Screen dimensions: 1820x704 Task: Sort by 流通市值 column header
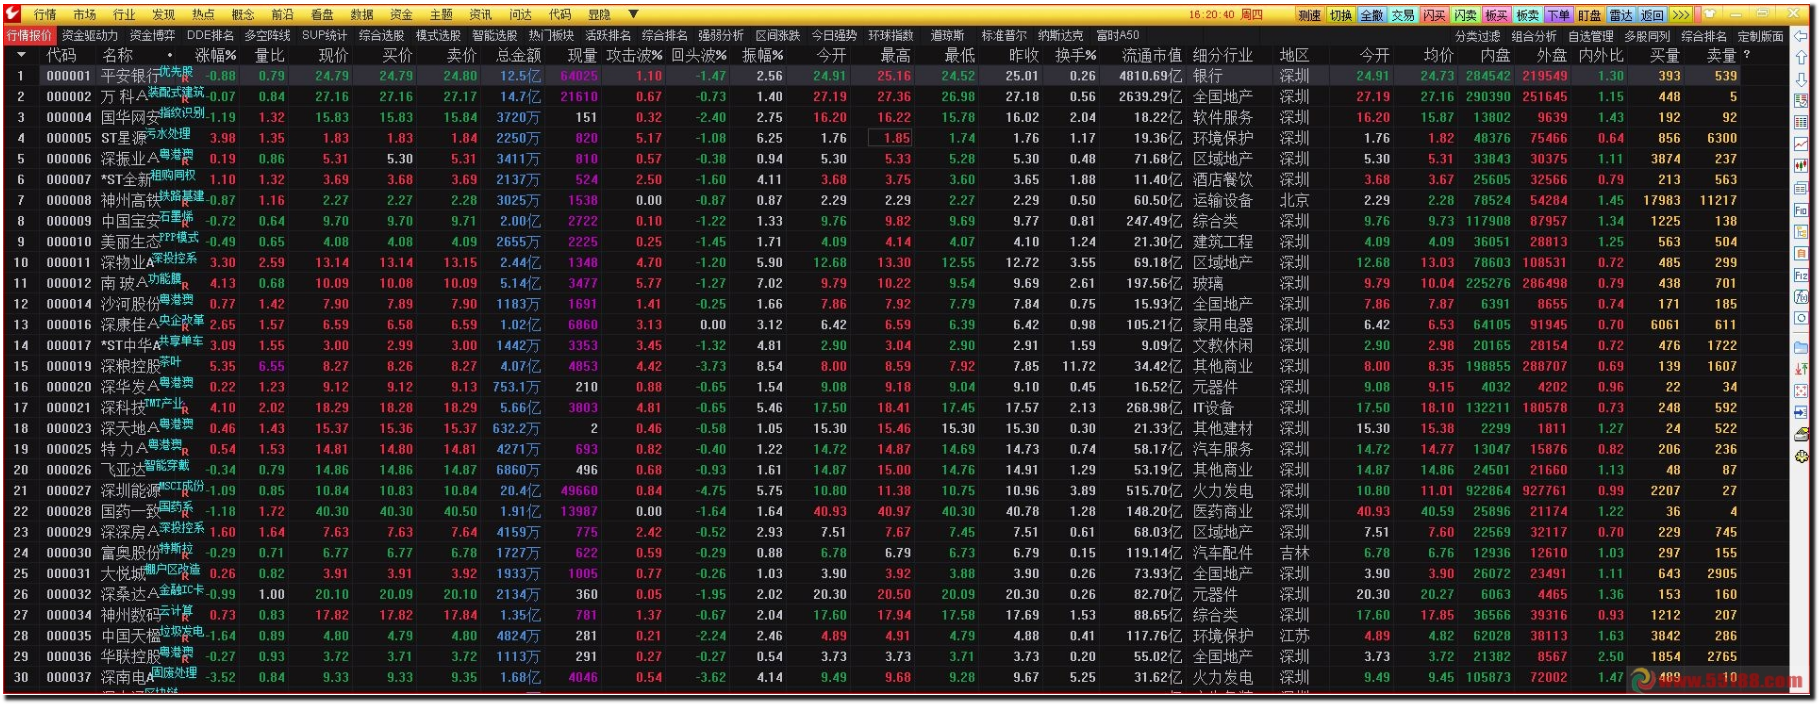[x=1152, y=55]
